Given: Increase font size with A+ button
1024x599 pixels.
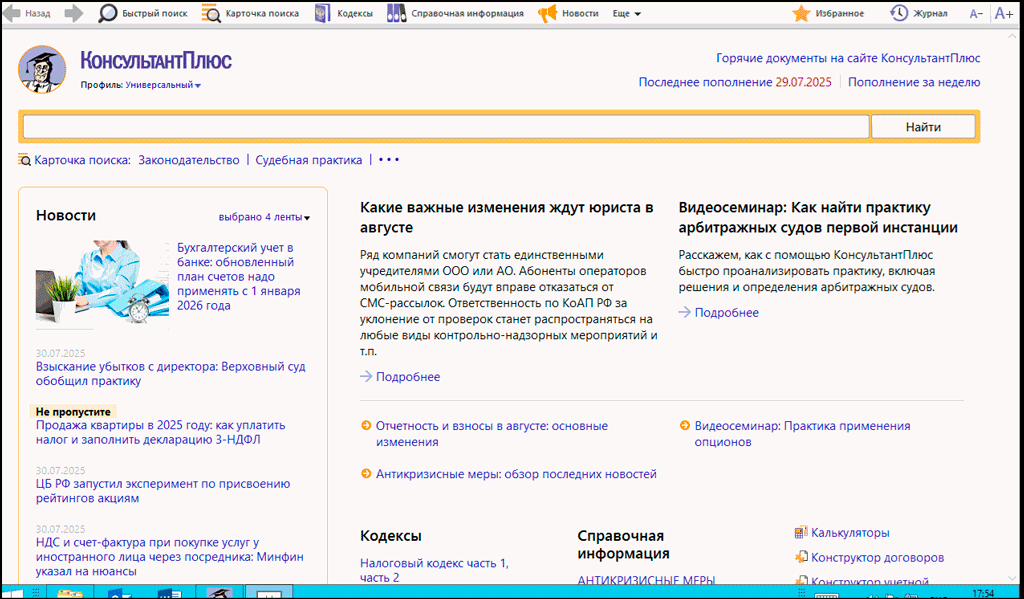Looking at the screenshot, I should pos(1004,14).
